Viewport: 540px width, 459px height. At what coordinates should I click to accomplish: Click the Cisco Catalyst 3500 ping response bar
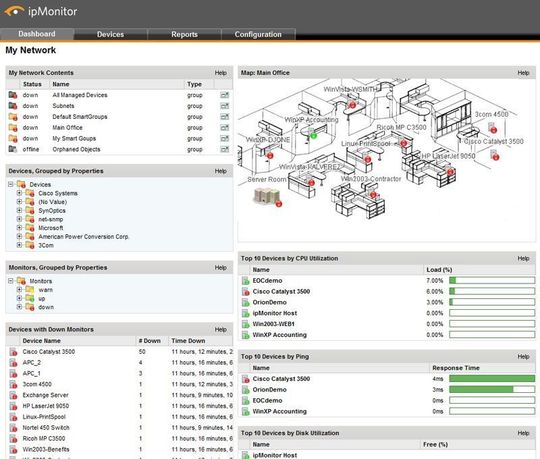coord(492,379)
